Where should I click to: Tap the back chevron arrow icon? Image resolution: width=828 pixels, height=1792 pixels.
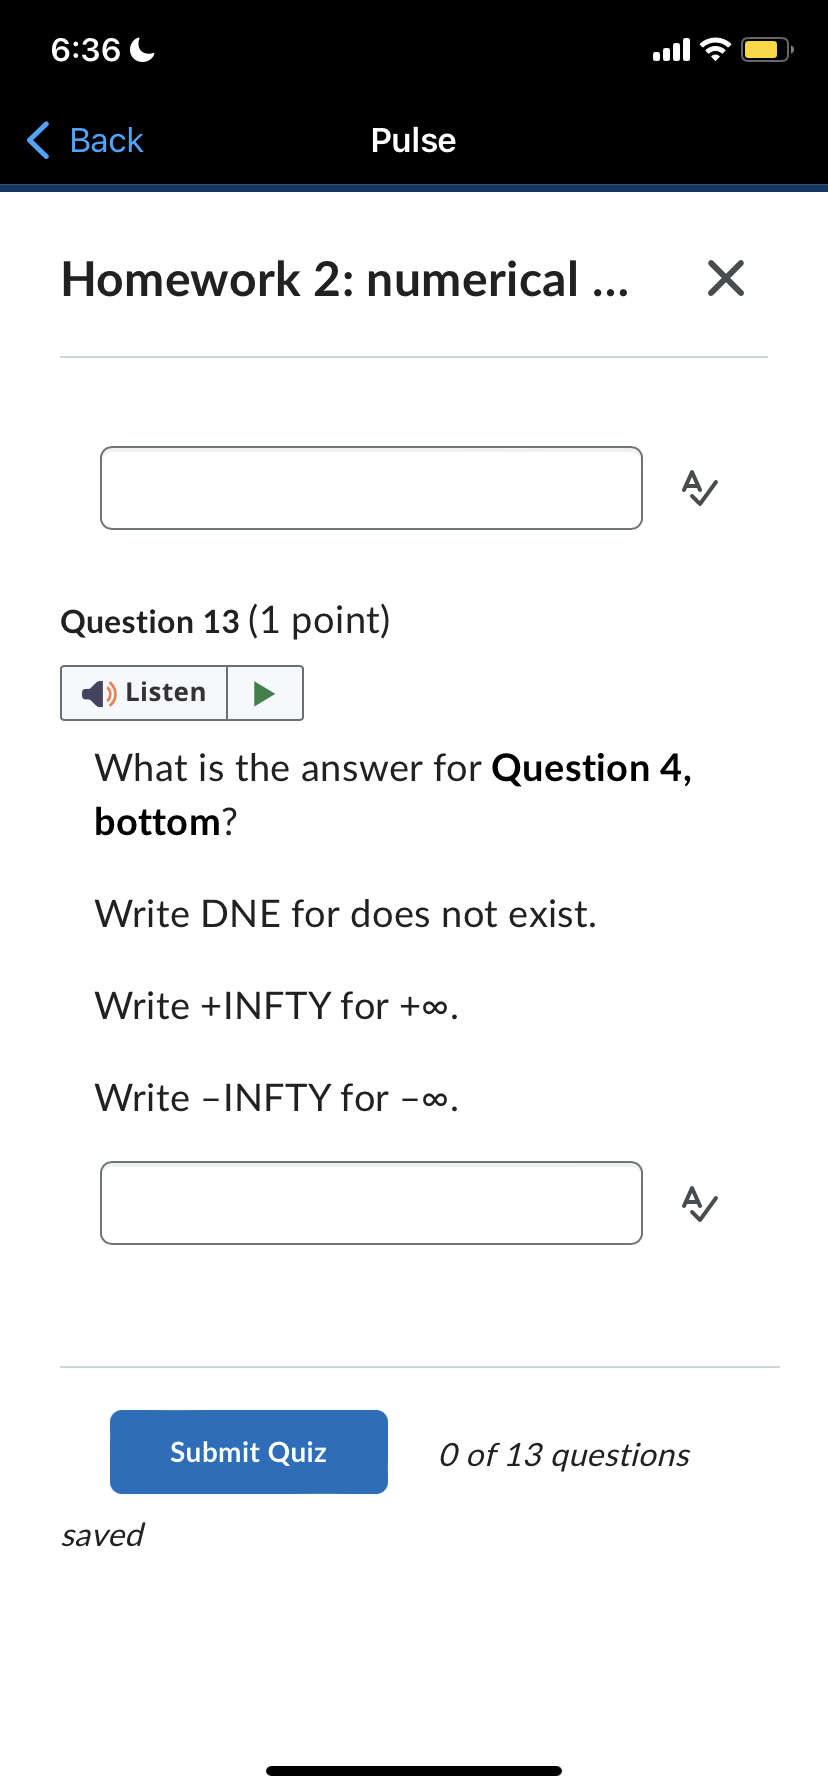pos(36,140)
